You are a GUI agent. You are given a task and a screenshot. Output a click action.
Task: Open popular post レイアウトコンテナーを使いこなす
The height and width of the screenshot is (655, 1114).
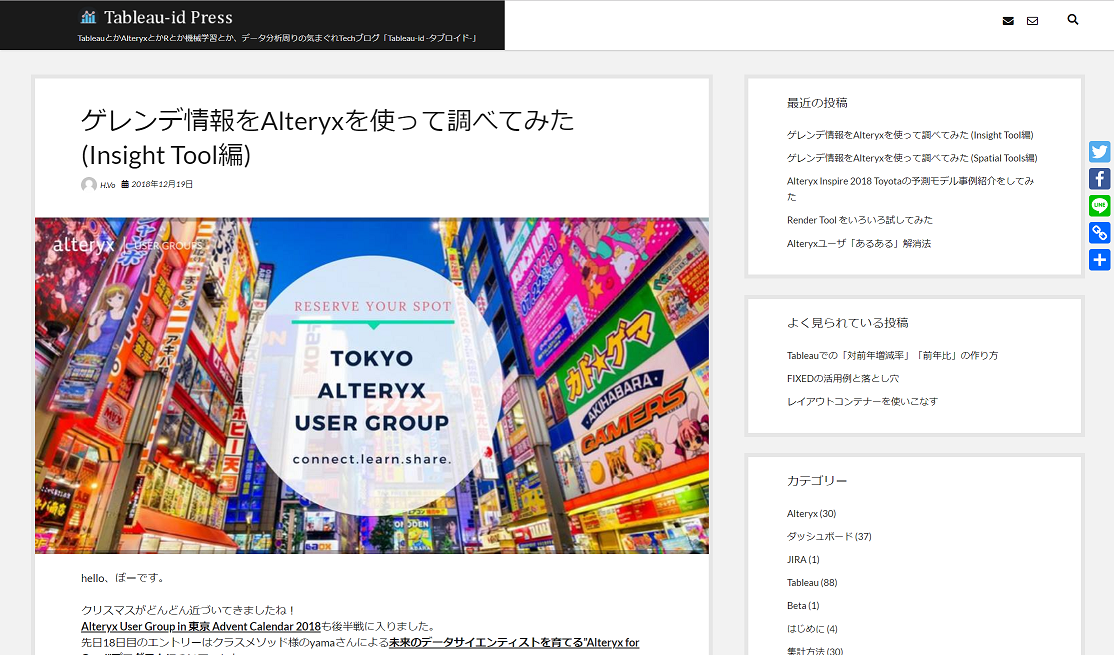862,401
